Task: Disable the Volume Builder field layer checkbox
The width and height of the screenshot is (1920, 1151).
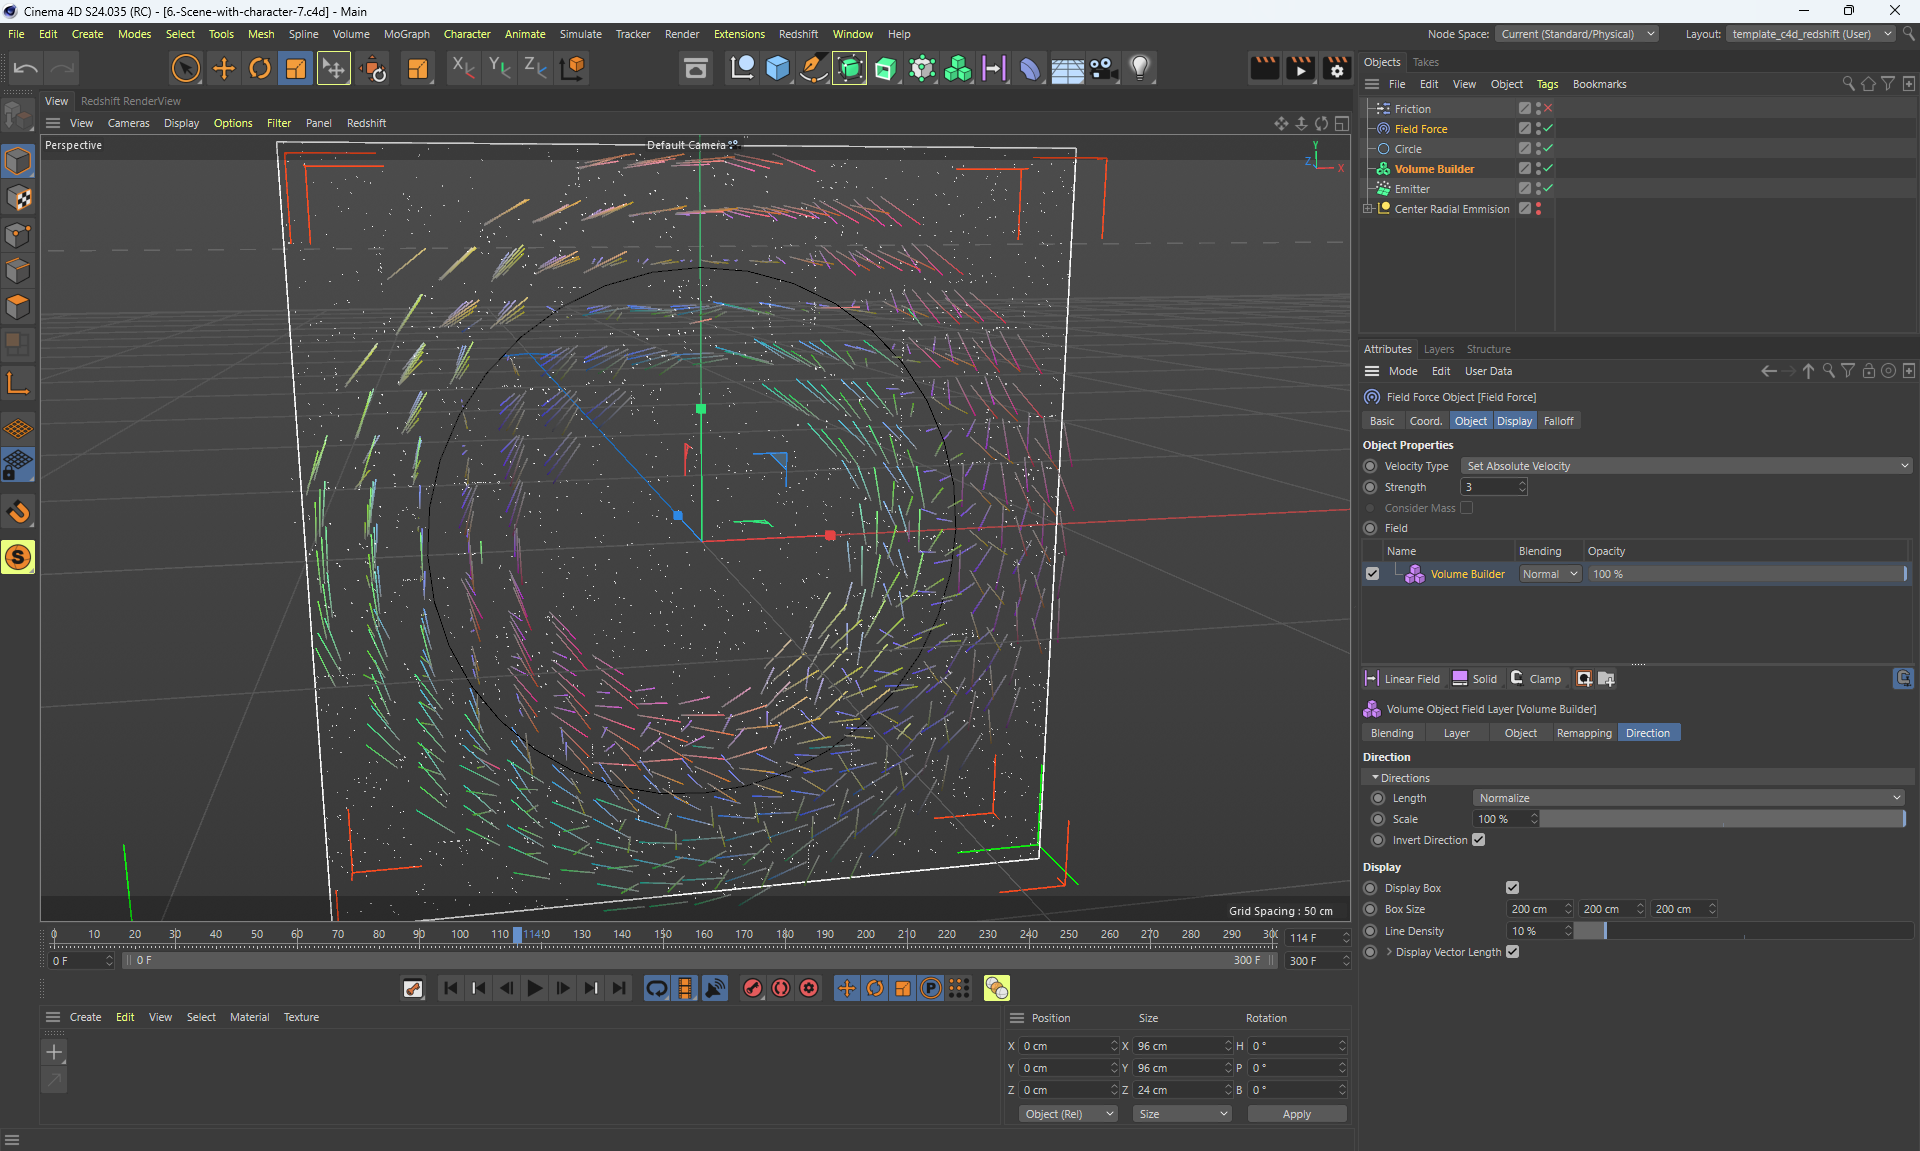Action: (1373, 574)
